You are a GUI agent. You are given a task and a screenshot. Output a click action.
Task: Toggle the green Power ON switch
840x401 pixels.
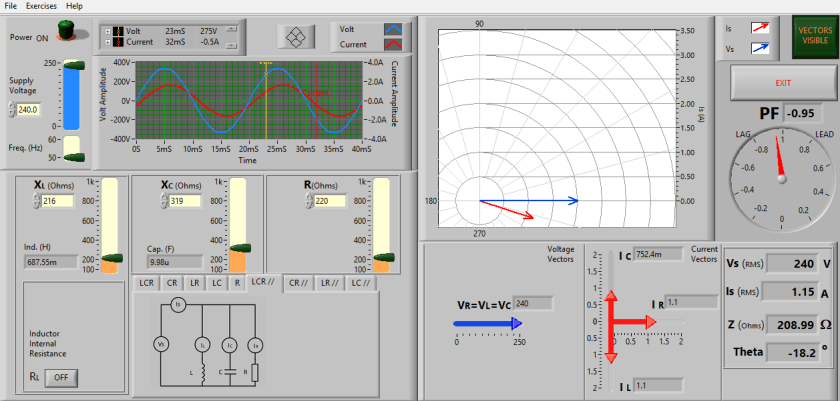(66, 30)
